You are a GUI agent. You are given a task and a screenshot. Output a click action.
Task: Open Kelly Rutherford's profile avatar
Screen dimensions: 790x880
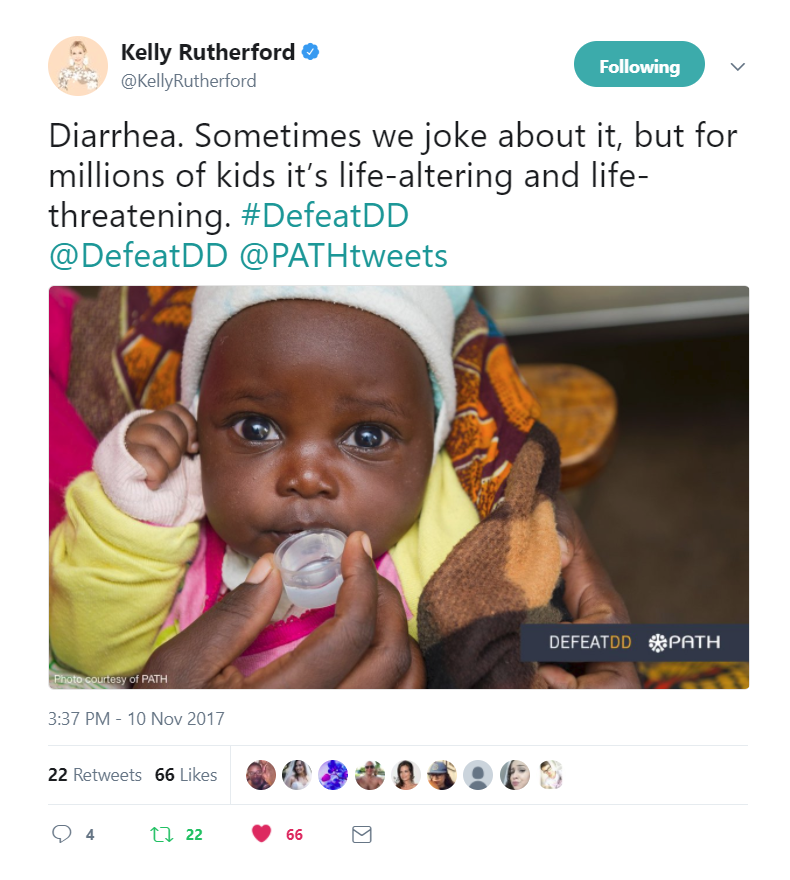click(78, 66)
